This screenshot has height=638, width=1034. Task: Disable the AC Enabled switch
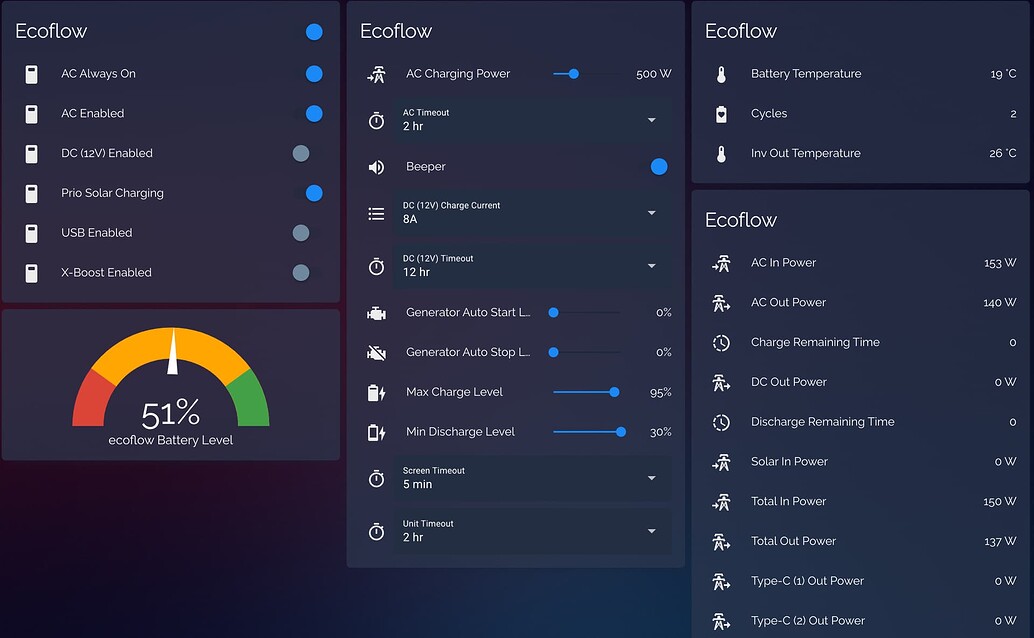coord(307,113)
